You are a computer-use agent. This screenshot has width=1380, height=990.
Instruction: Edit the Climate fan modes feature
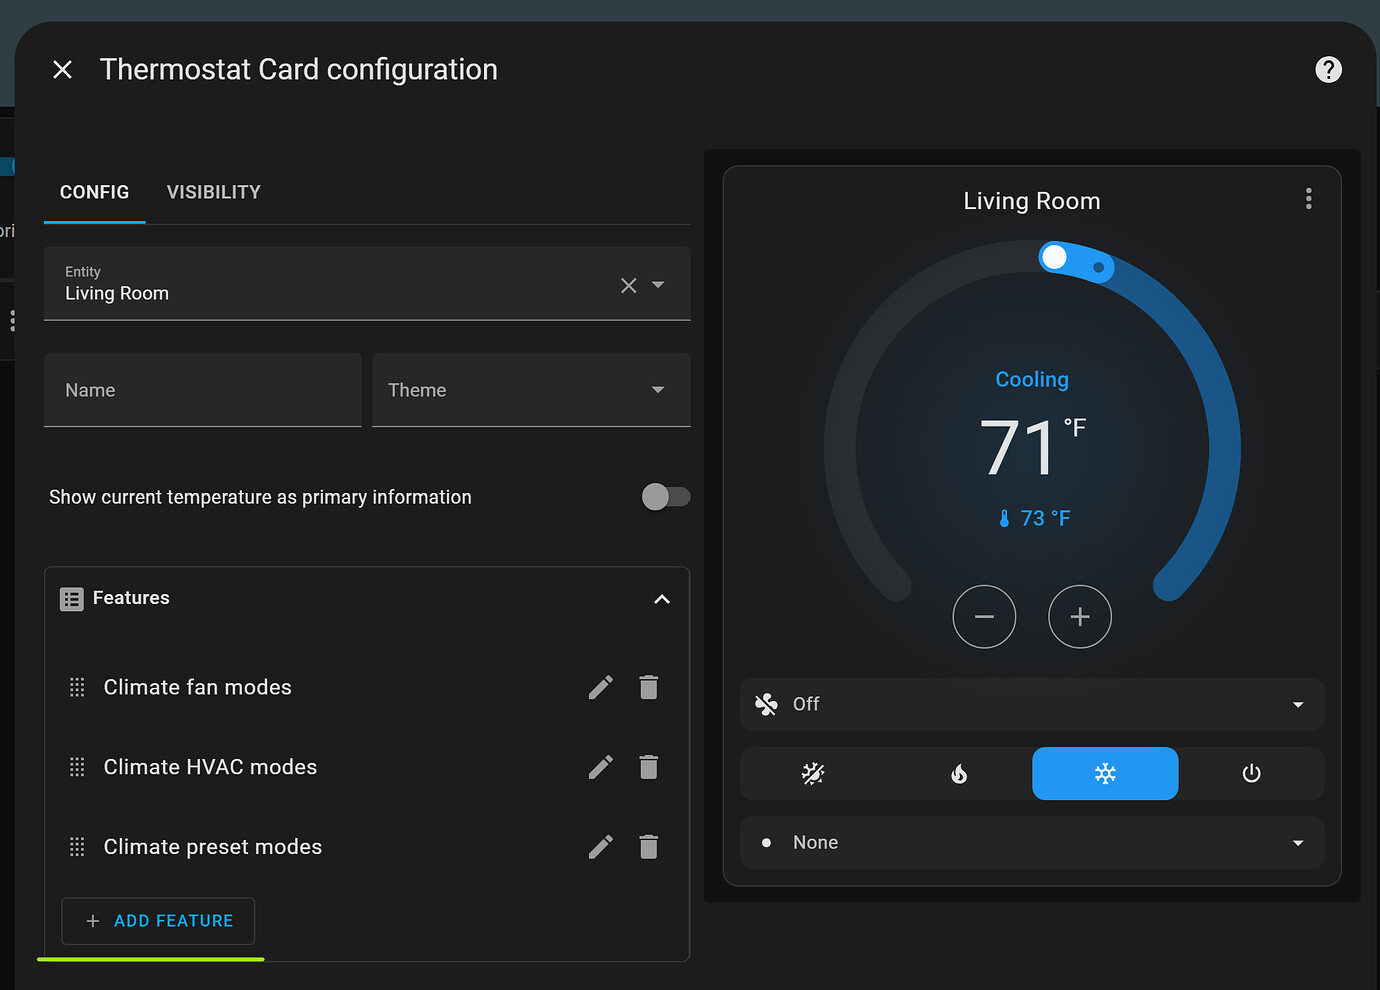coord(600,687)
